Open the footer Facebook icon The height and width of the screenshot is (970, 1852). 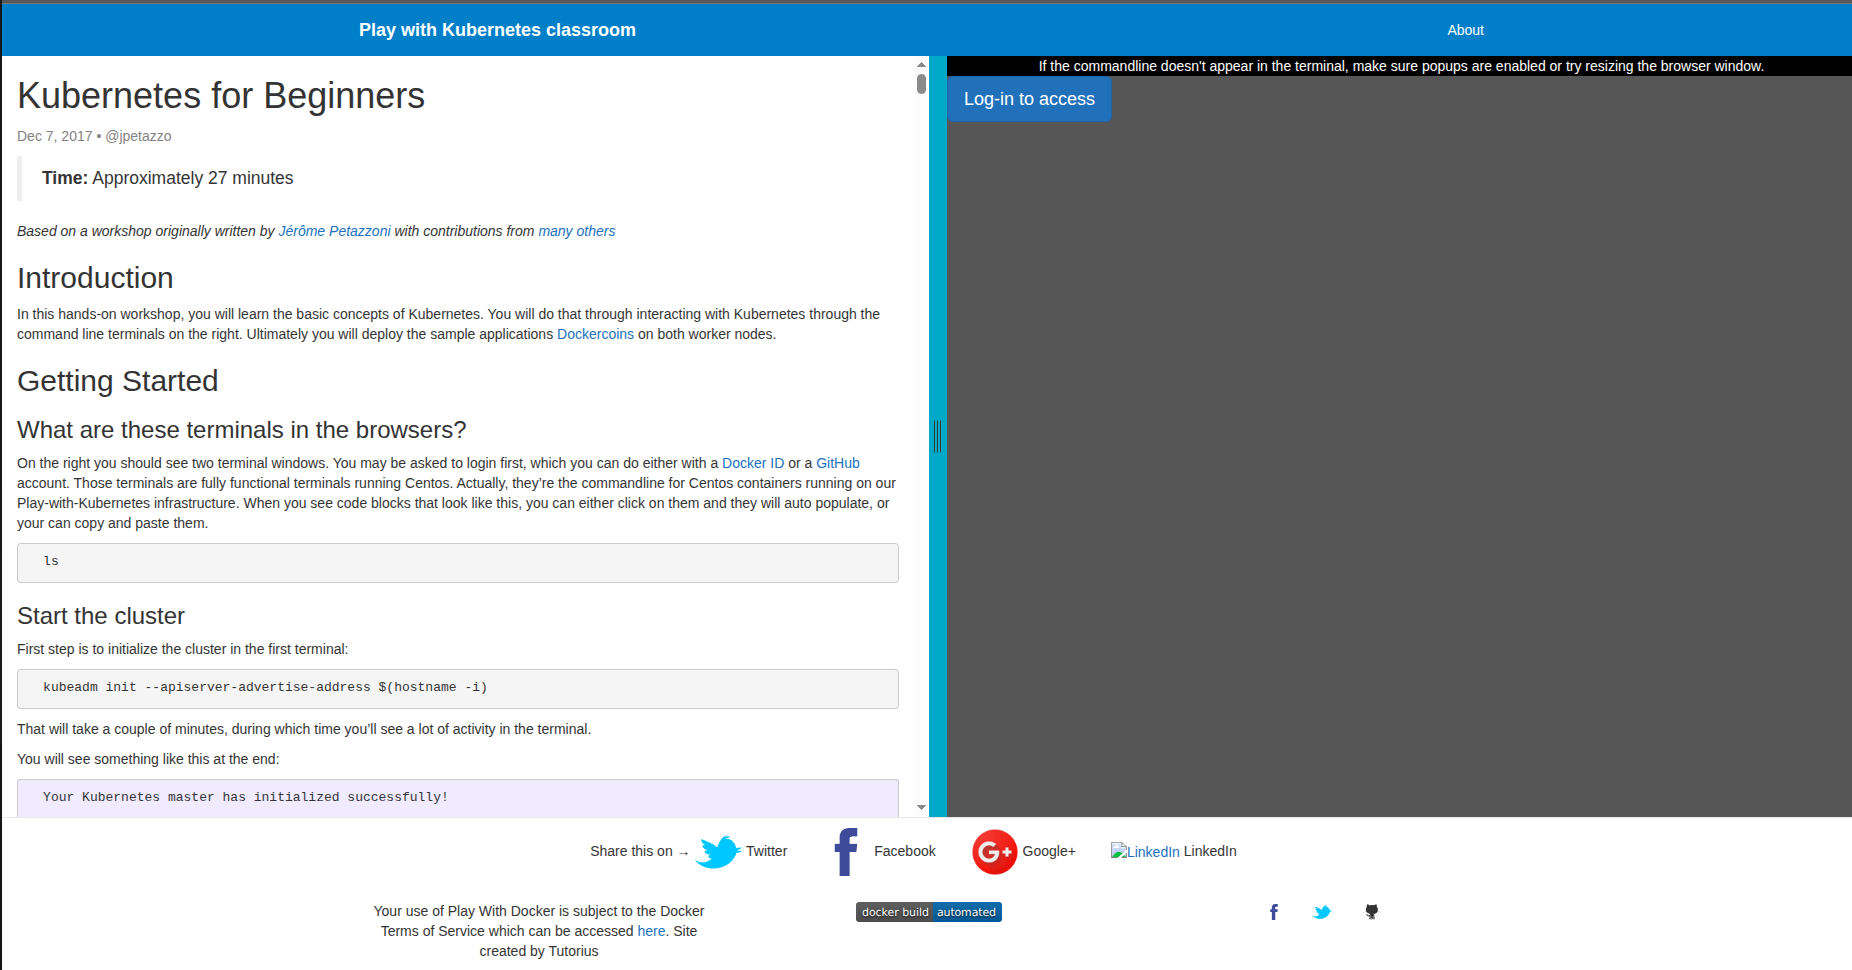pyautogui.click(x=1274, y=912)
